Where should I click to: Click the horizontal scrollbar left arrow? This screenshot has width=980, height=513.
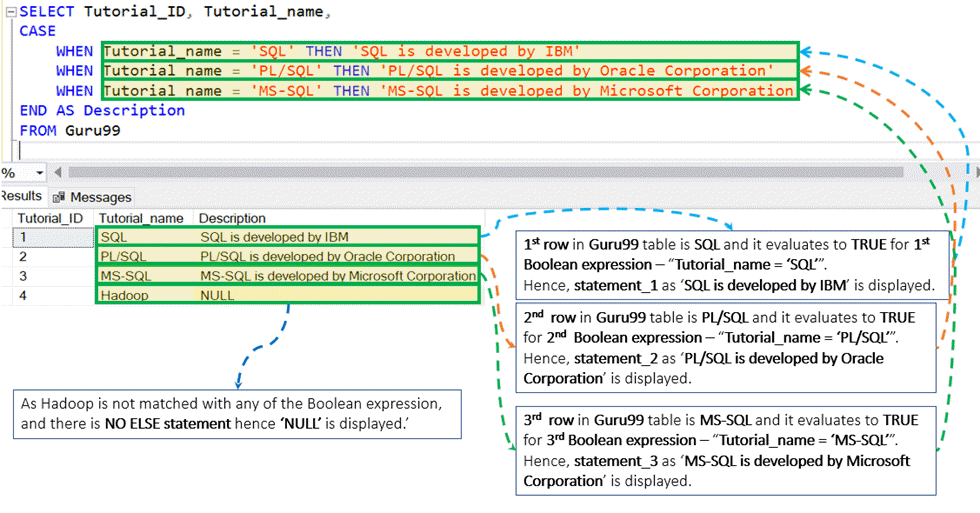pos(56,173)
